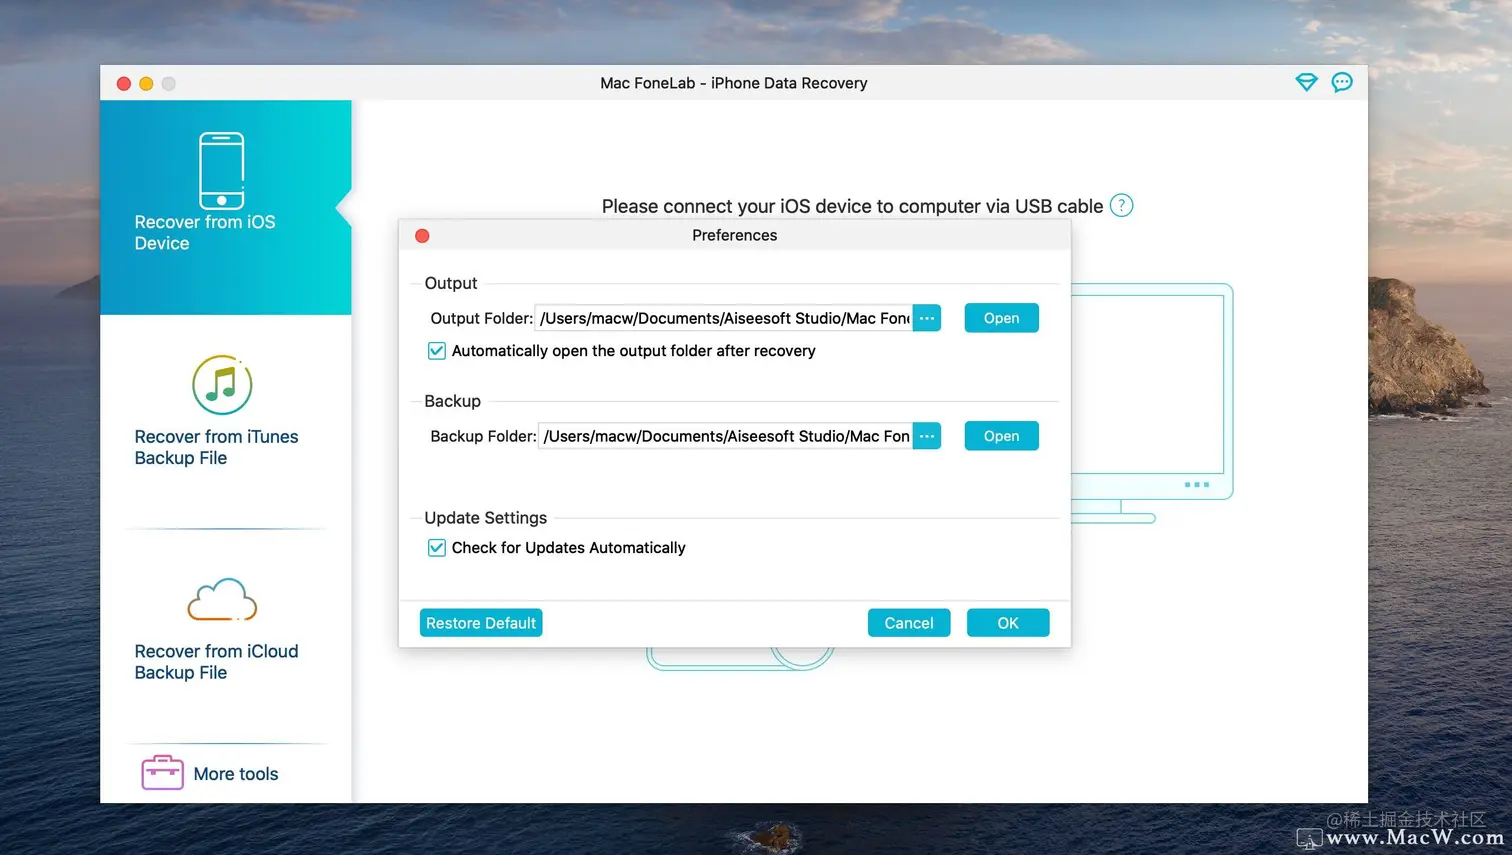Select Recover from iTunes Backup File label
The height and width of the screenshot is (855, 1512).
pos(216,447)
